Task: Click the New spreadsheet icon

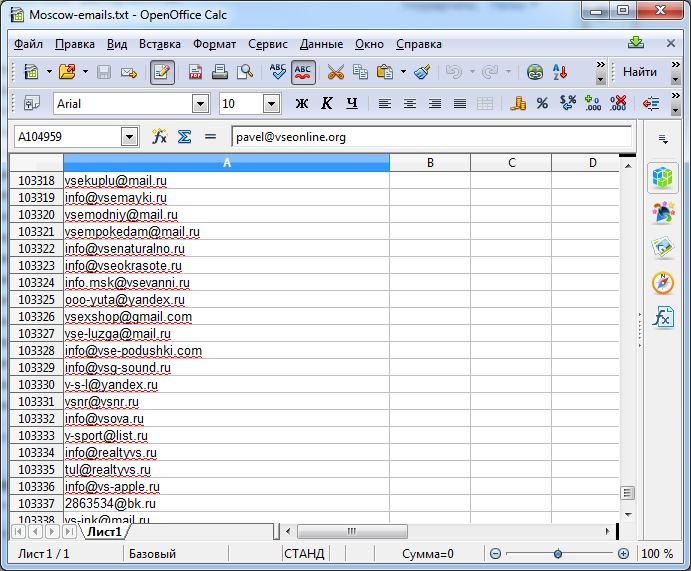Action: 31,72
